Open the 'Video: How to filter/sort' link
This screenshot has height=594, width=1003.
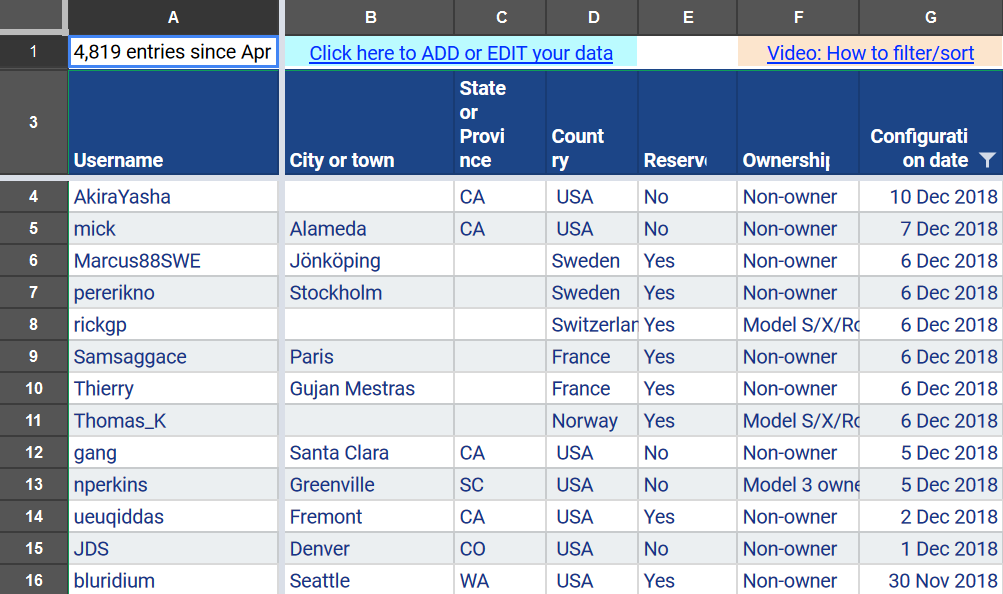[x=870, y=53]
